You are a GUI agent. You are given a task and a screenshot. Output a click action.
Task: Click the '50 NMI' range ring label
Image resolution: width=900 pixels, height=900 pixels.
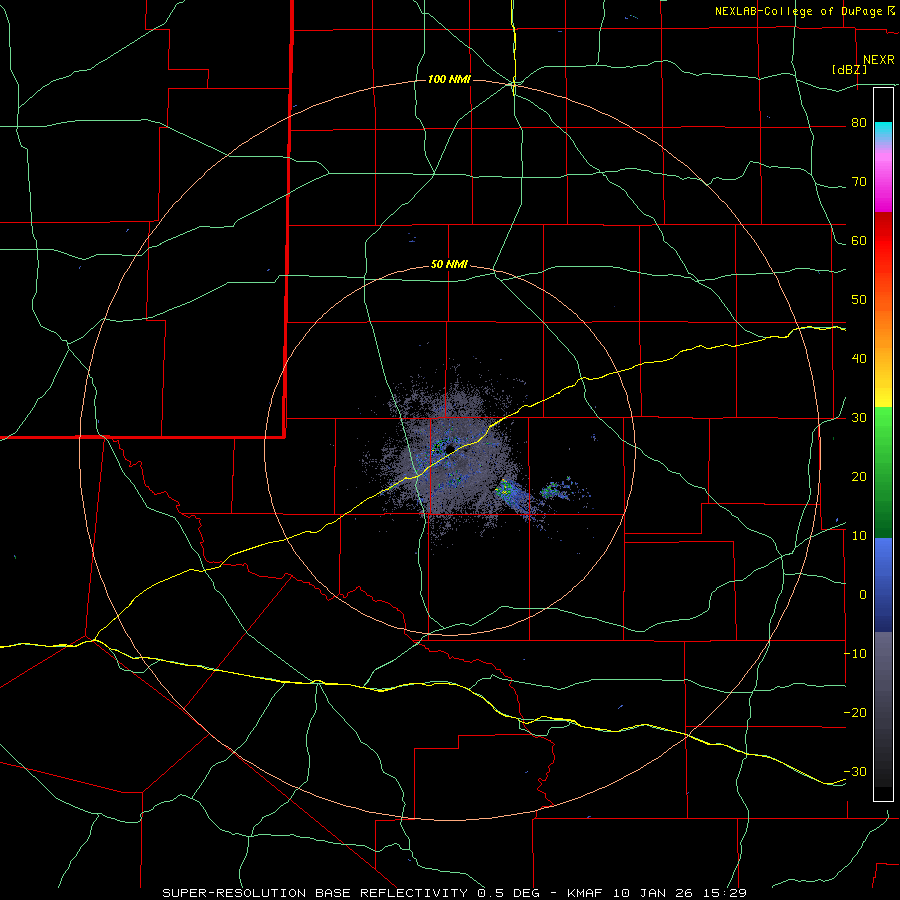click(449, 265)
